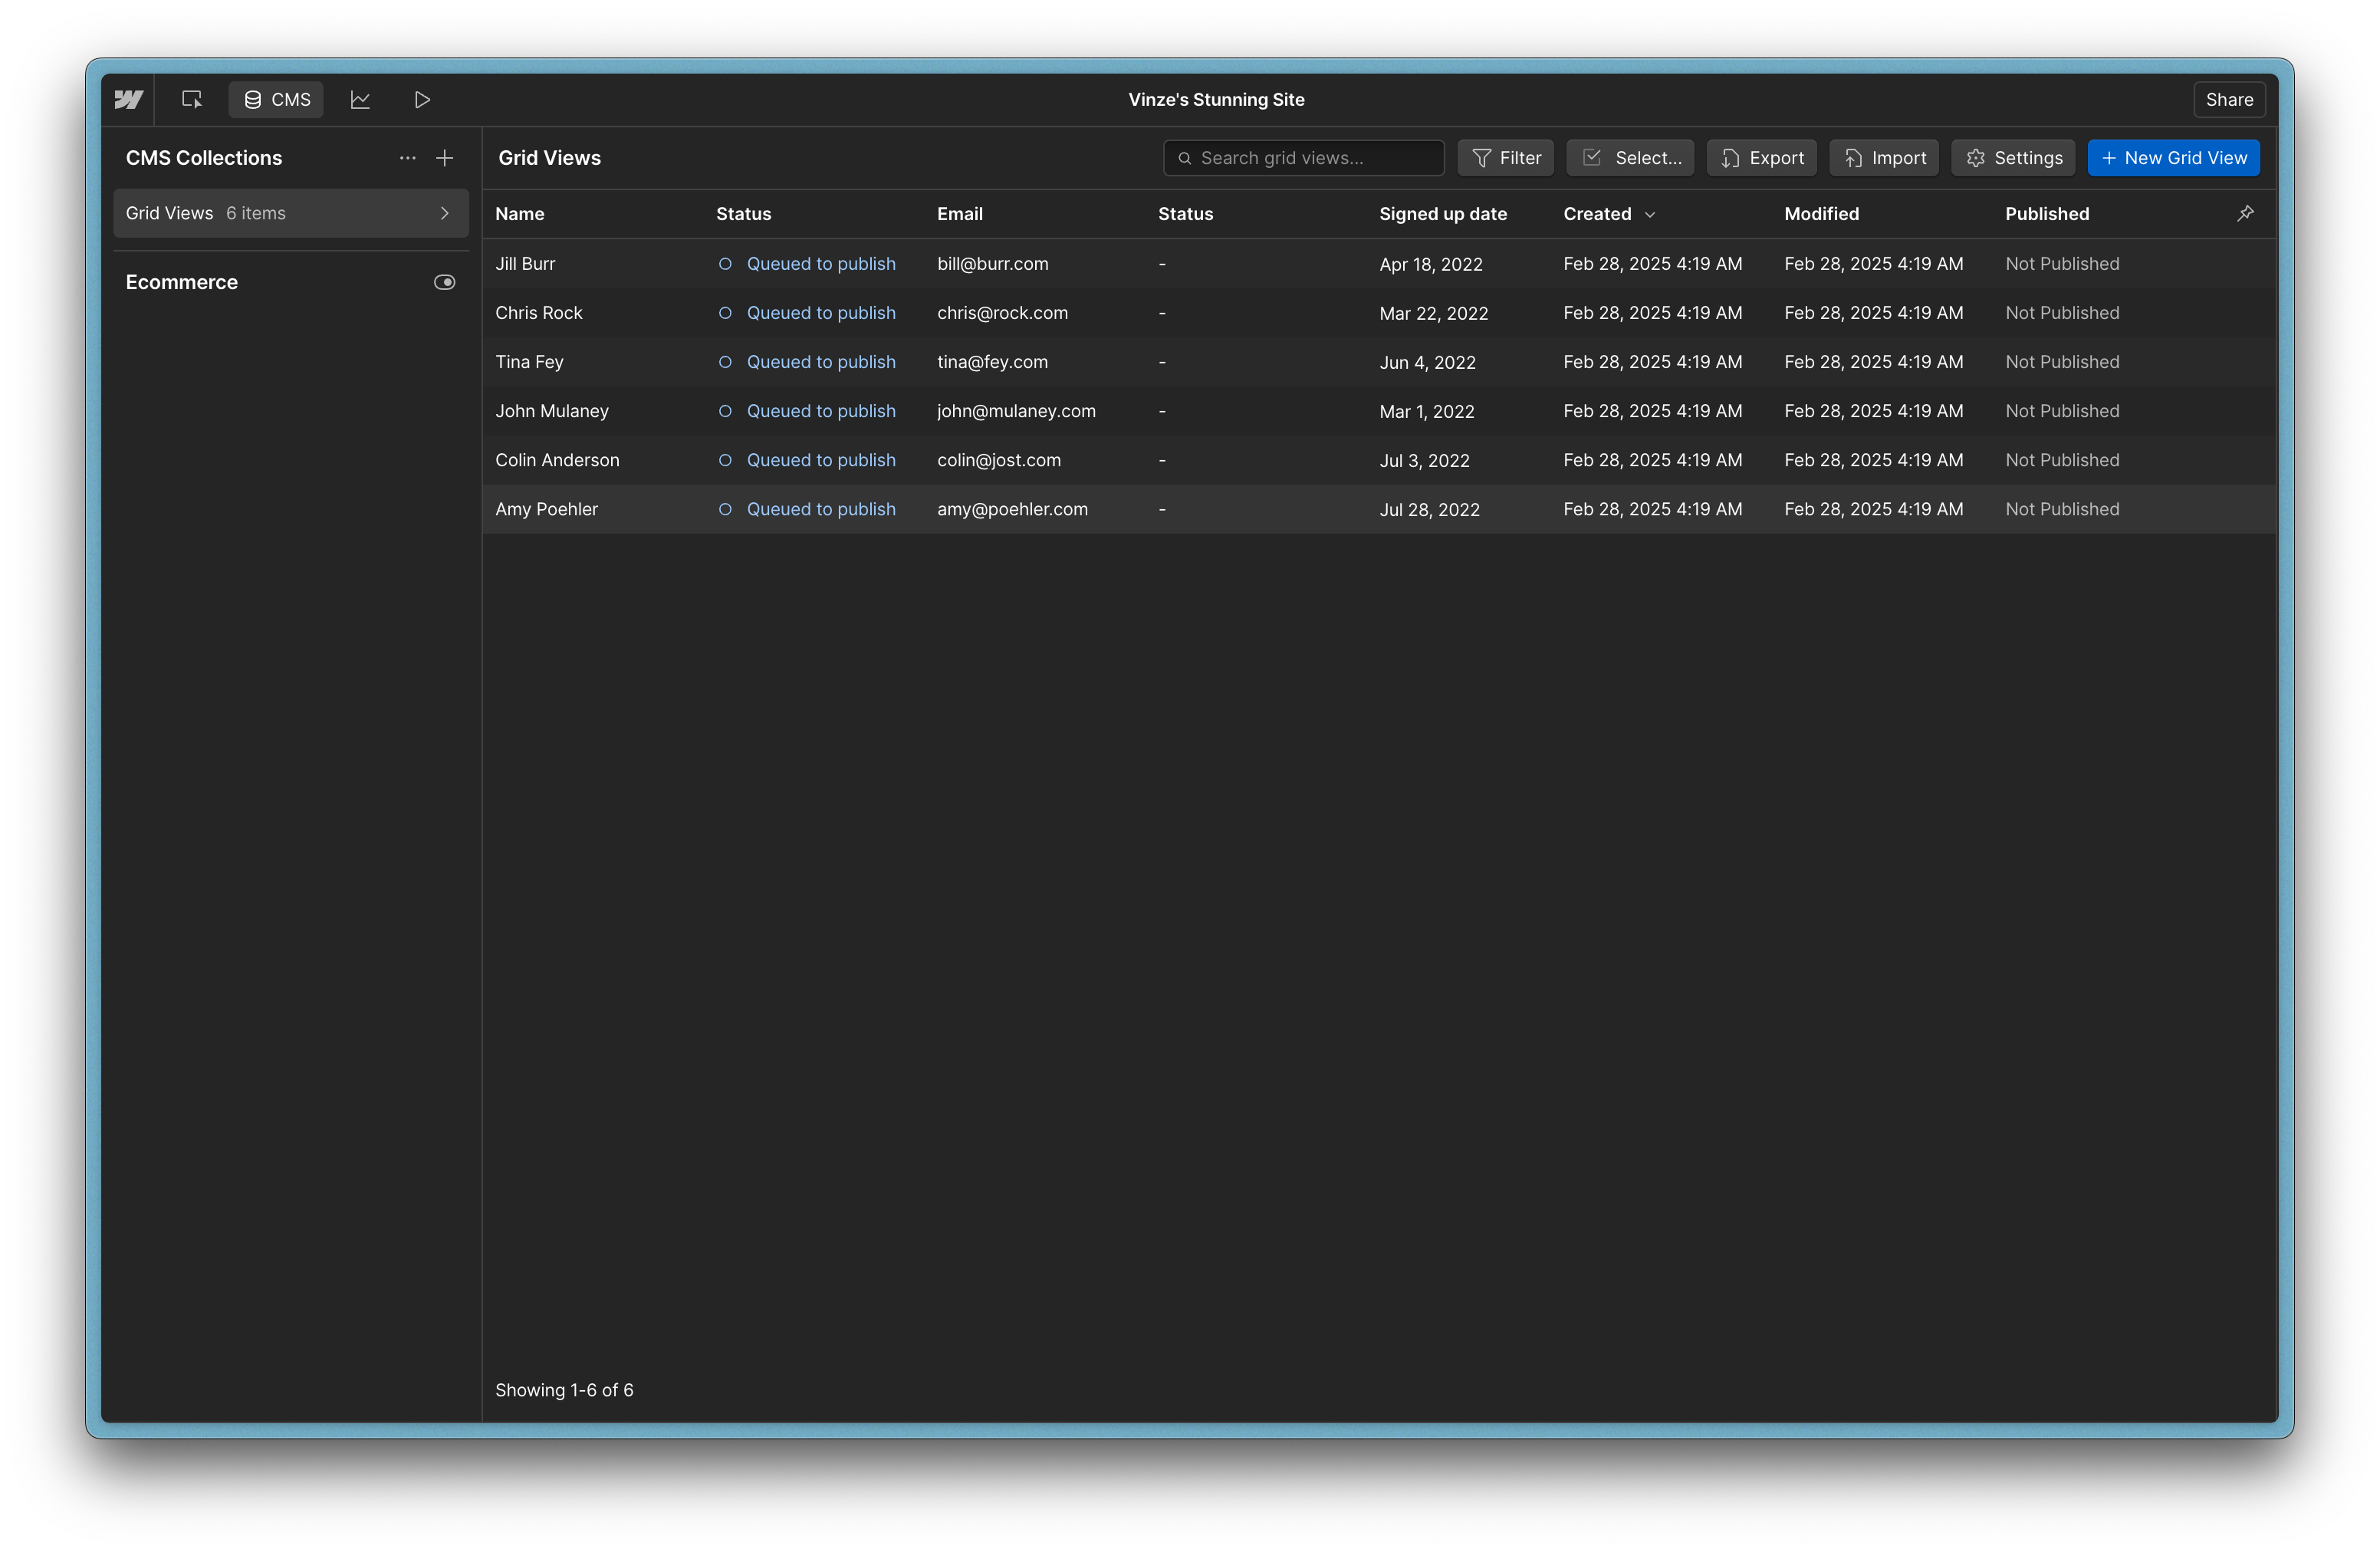
Task: Click the john@mulaney.com email cell
Action: (1016, 411)
